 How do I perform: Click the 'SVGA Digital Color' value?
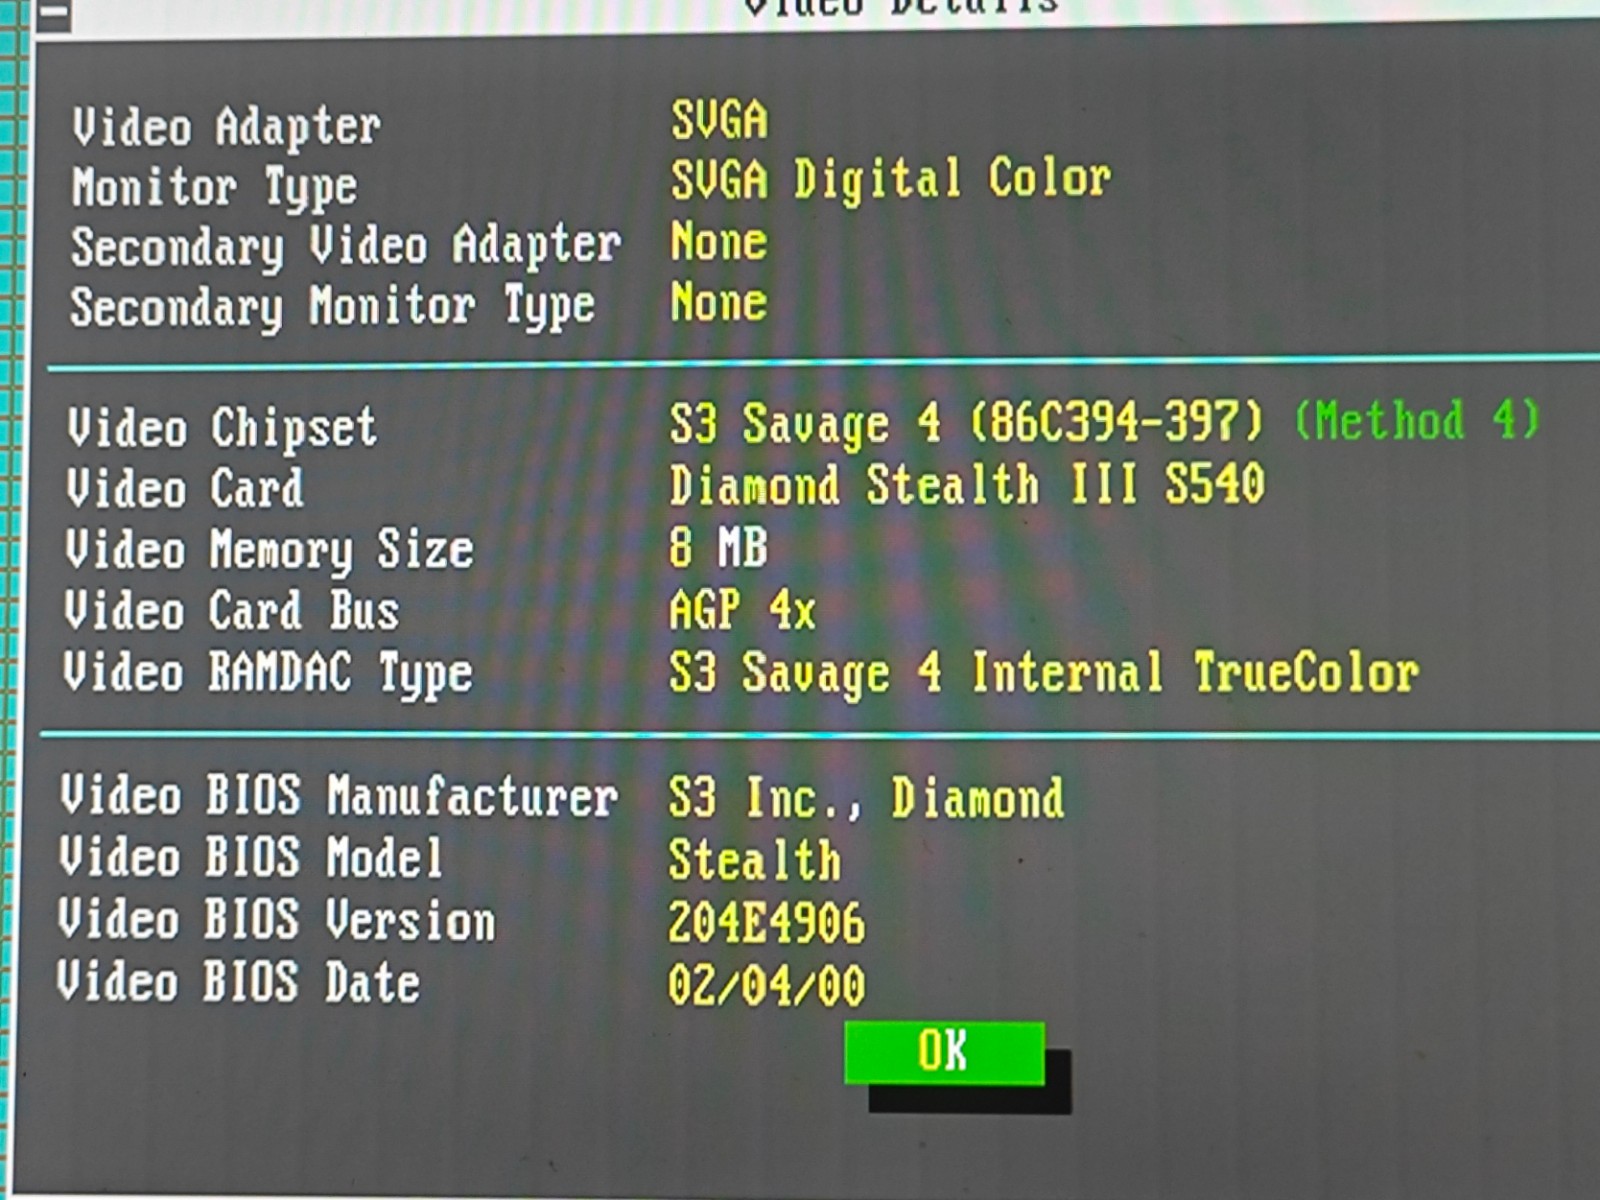891,180
